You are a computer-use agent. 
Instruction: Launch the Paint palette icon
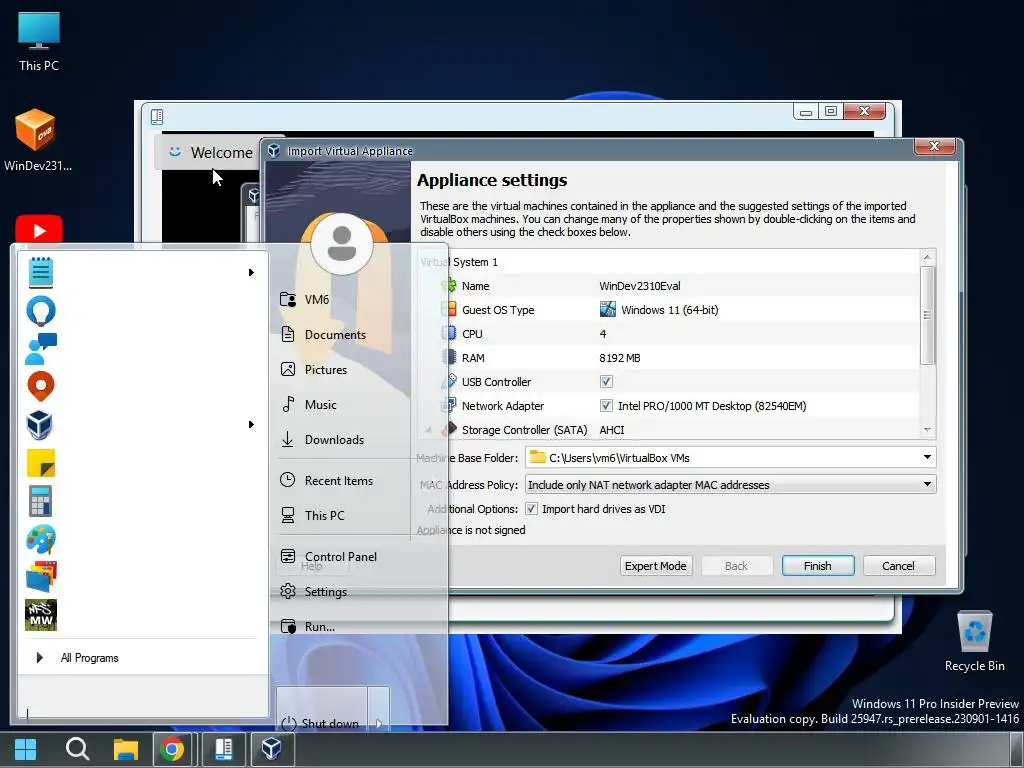40,539
